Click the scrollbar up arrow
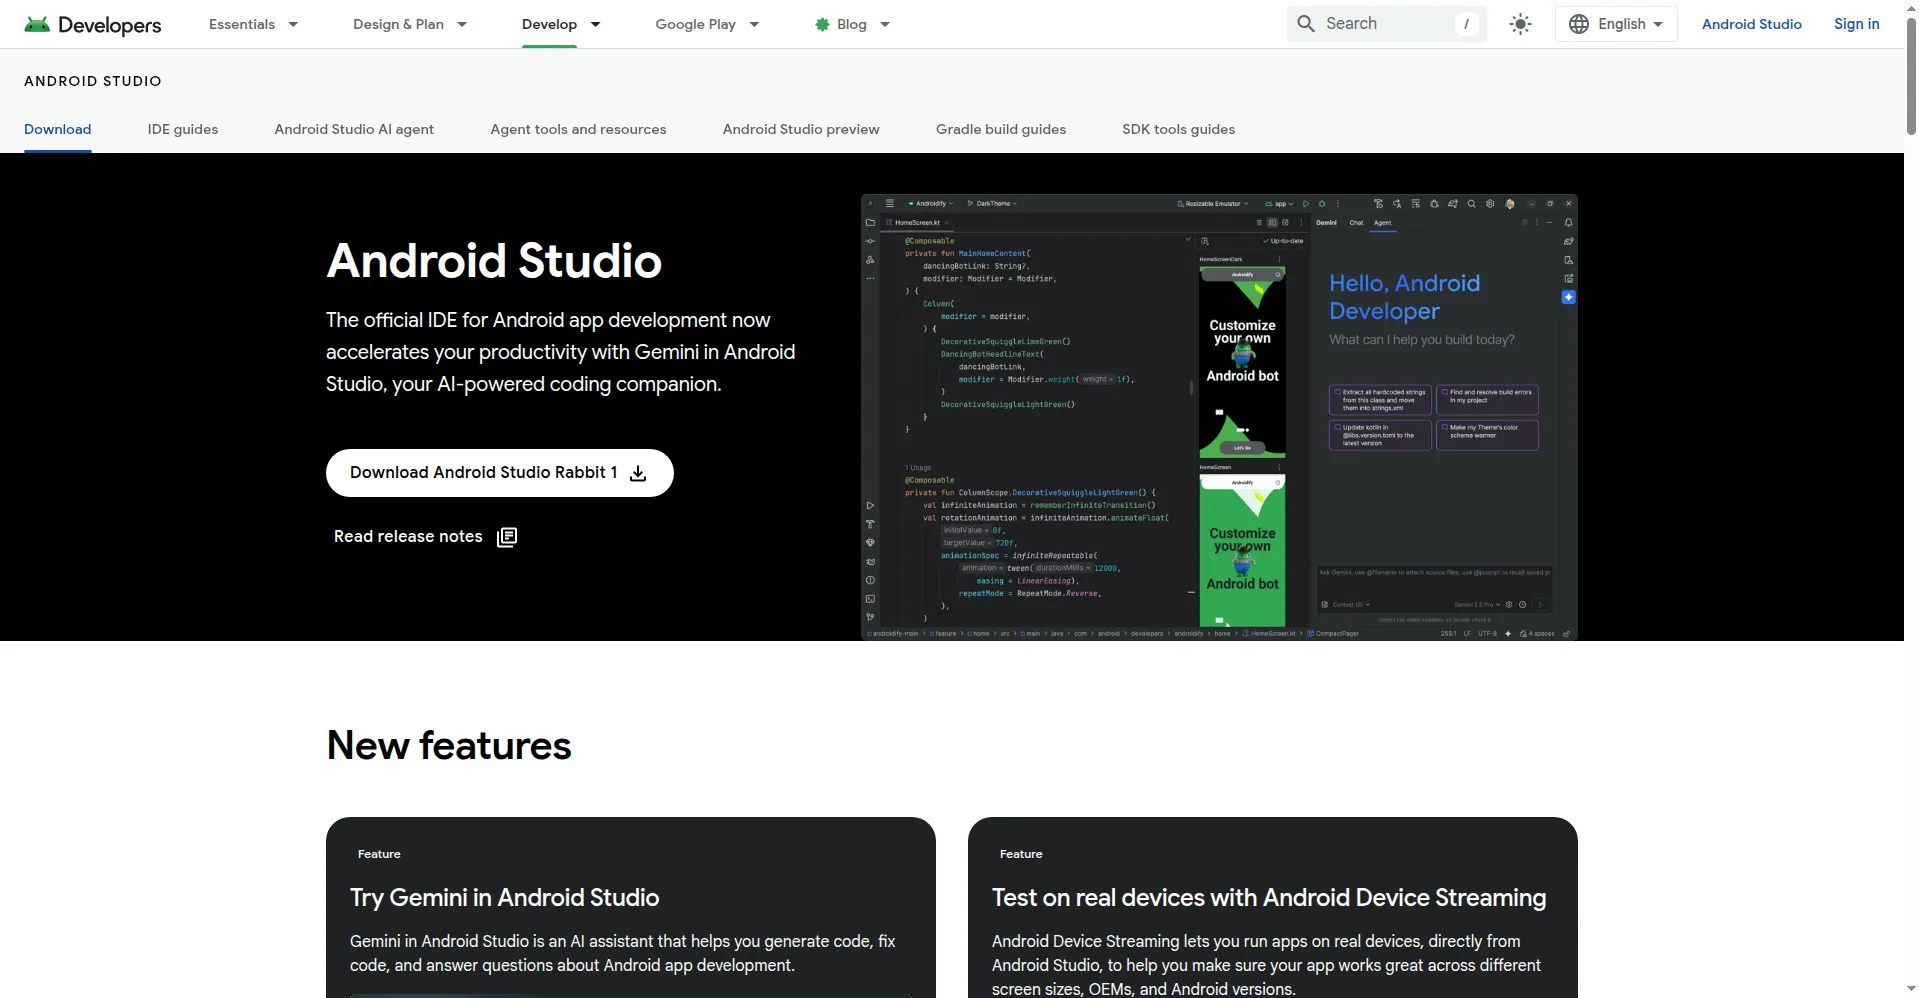This screenshot has width=1919, height=998. pyautogui.click(x=1911, y=8)
